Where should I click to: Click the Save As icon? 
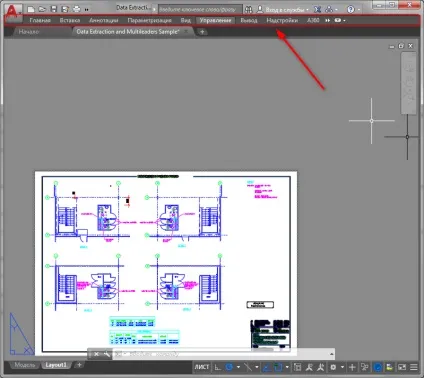[x=65, y=9]
